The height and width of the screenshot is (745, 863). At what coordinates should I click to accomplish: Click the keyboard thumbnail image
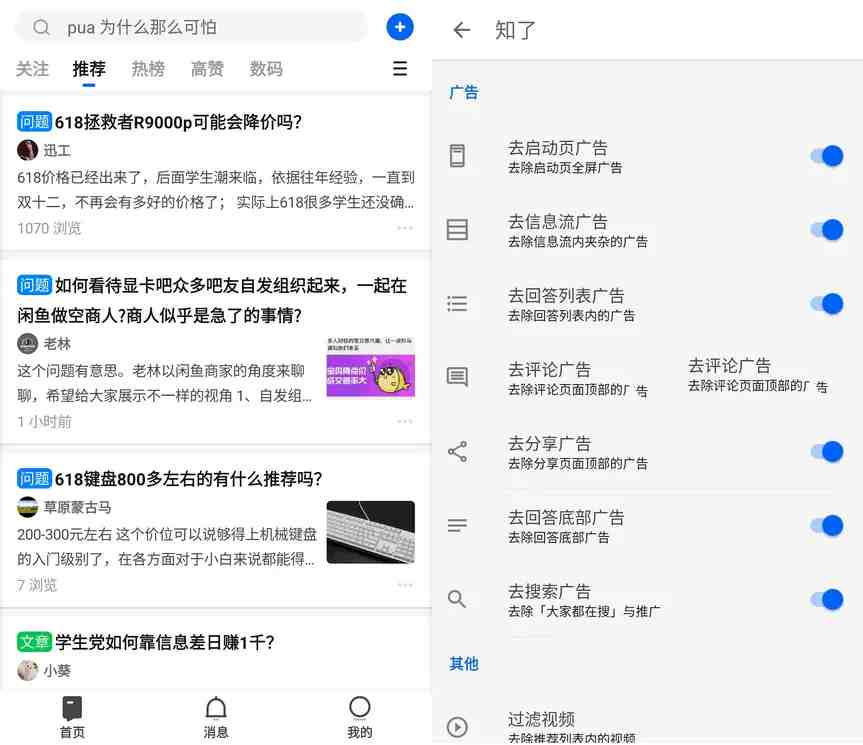(370, 532)
